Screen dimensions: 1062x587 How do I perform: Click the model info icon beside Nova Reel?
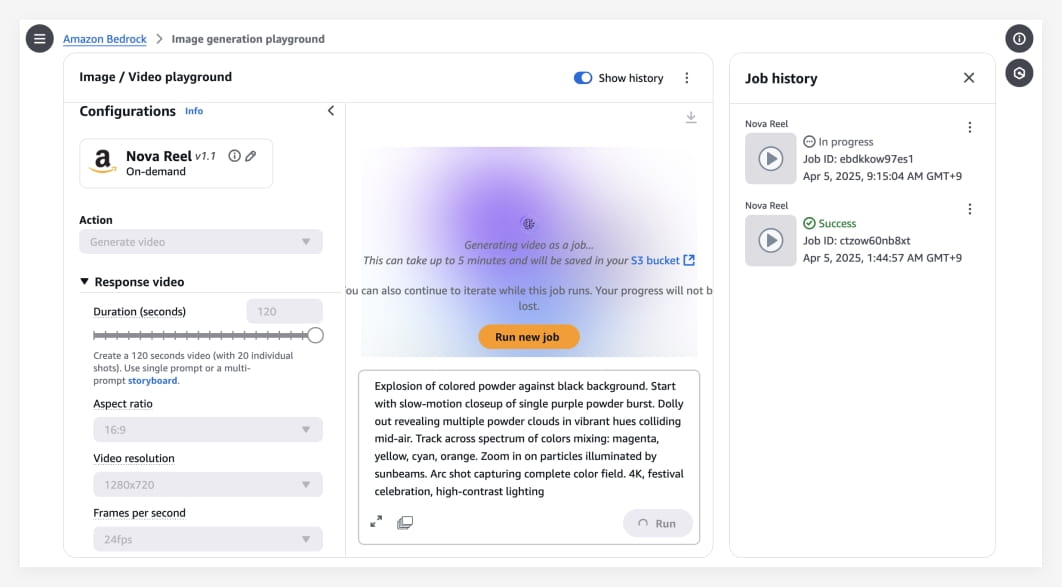[234, 156]
